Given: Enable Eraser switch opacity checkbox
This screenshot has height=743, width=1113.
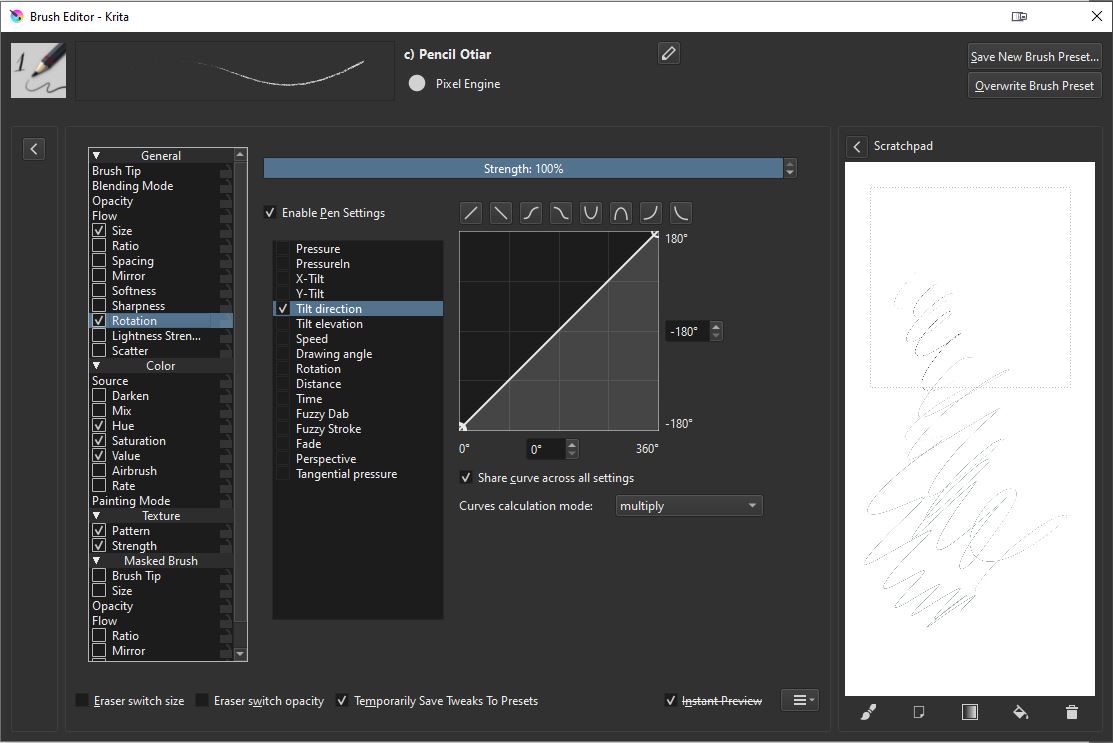Looking at the screenshot, I should pyautogui.click(x=202, y=700).
